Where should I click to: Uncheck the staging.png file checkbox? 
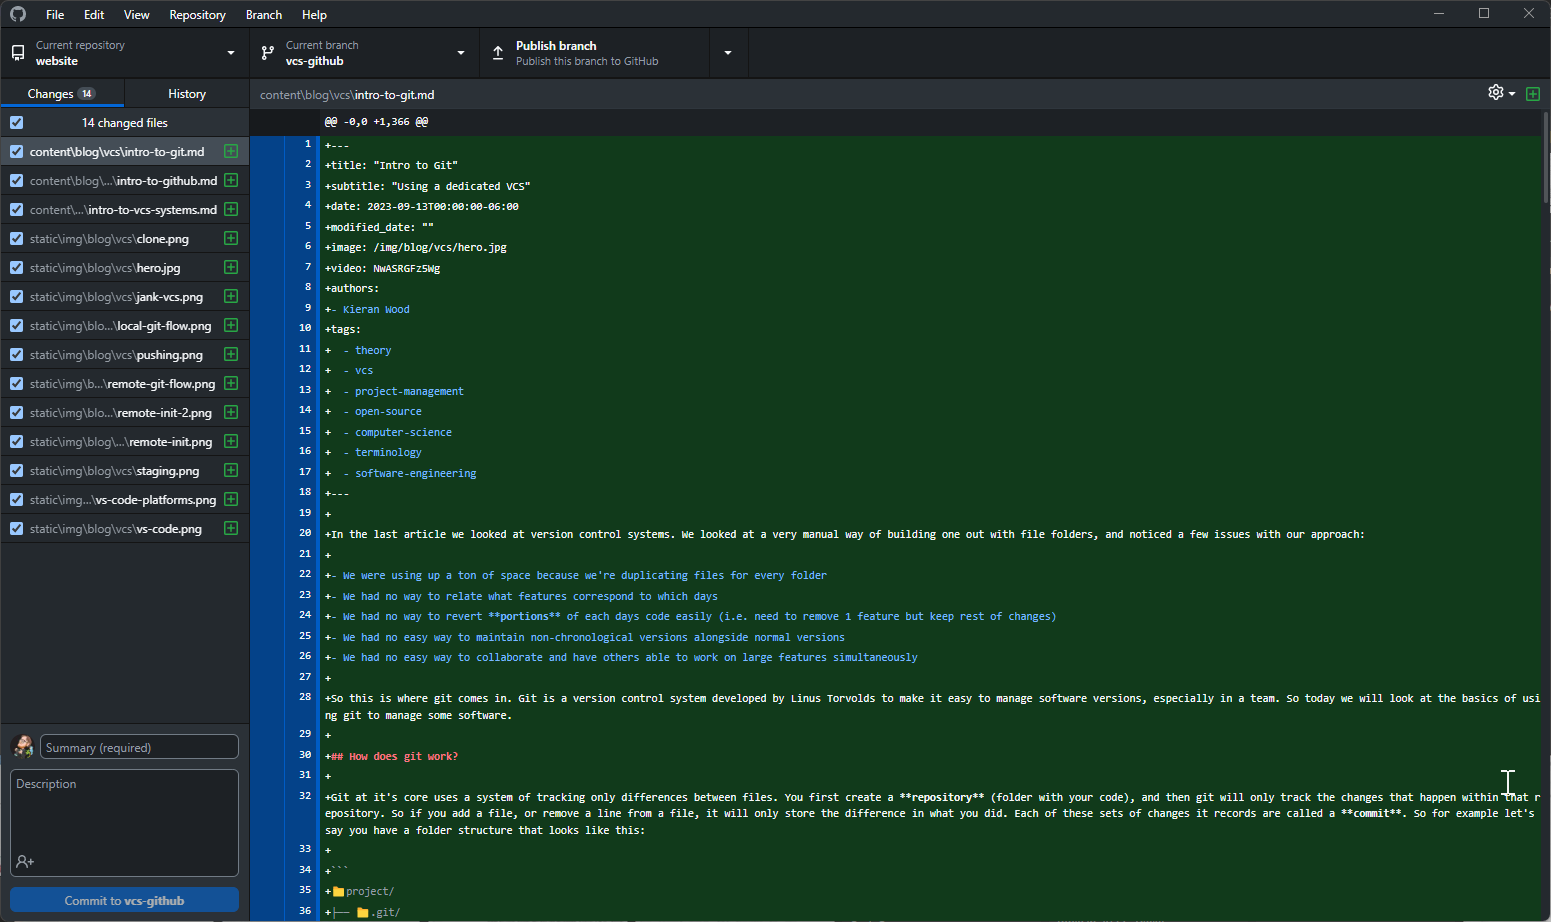(16, 471)
